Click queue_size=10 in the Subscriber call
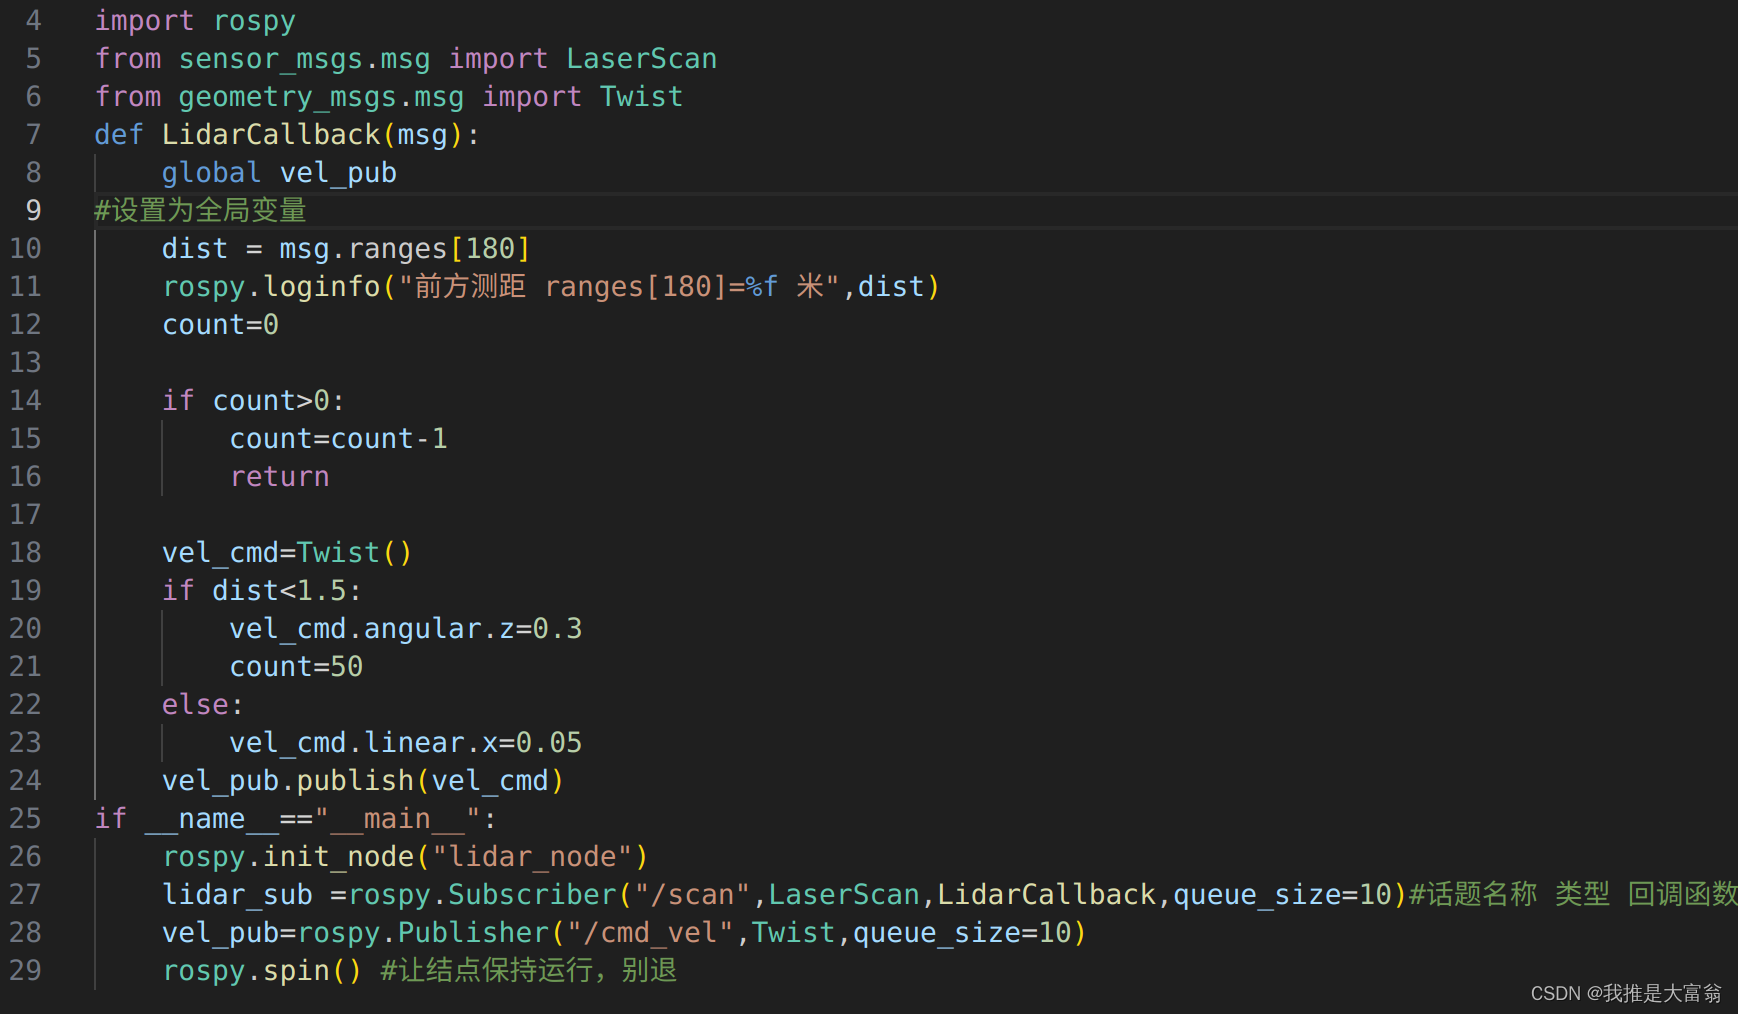The image size is (1738, 1014). 1282,895
